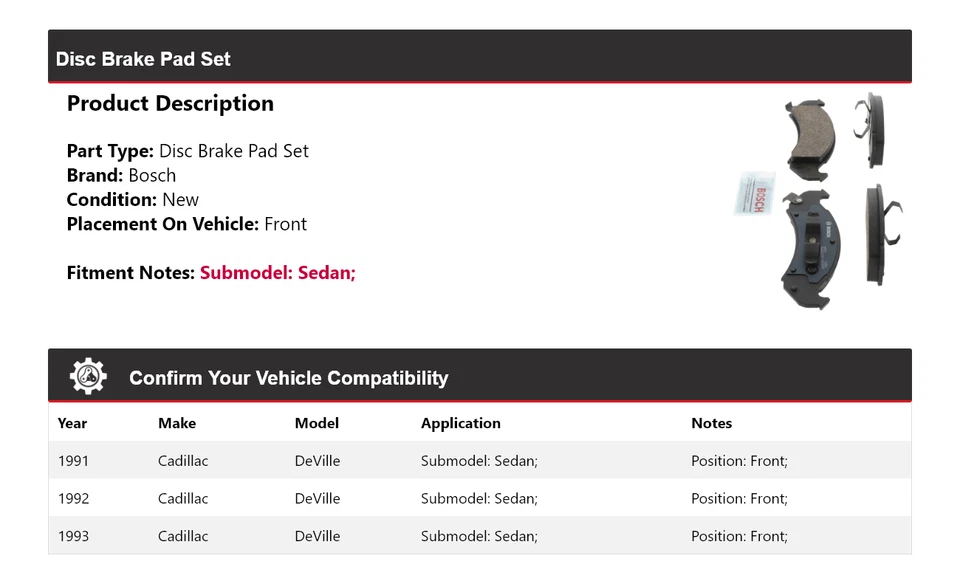Click the Model column header
The image size is (960, 584).
(x=316, y=423)
